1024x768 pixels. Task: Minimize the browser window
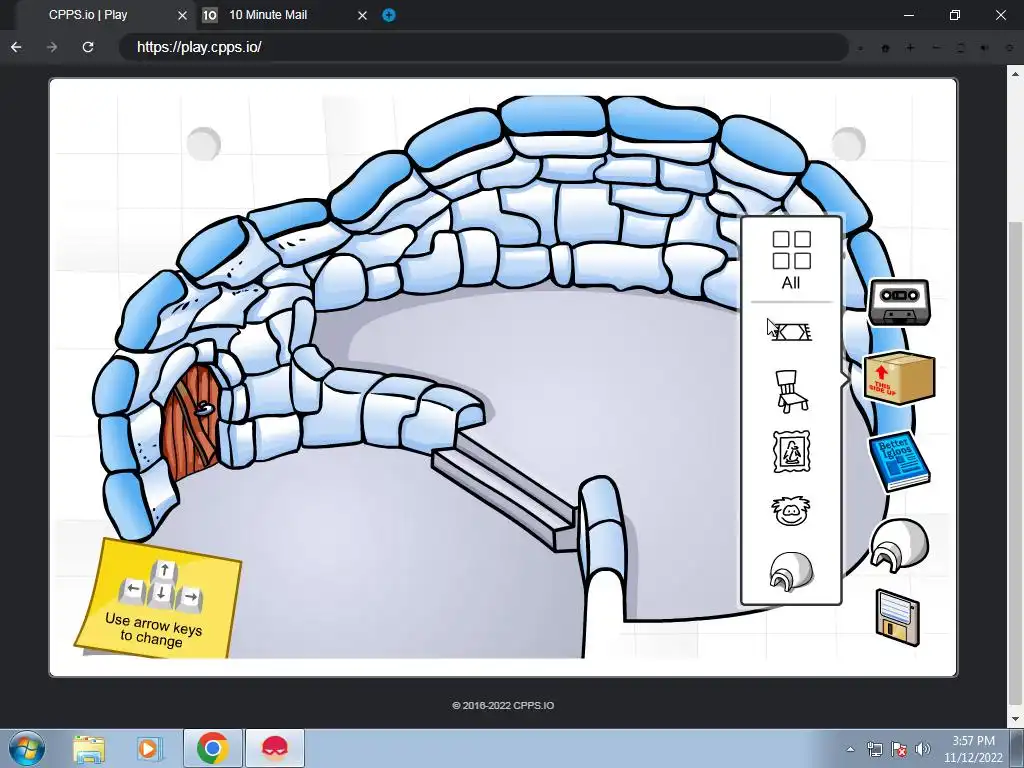tap(908, 15)
